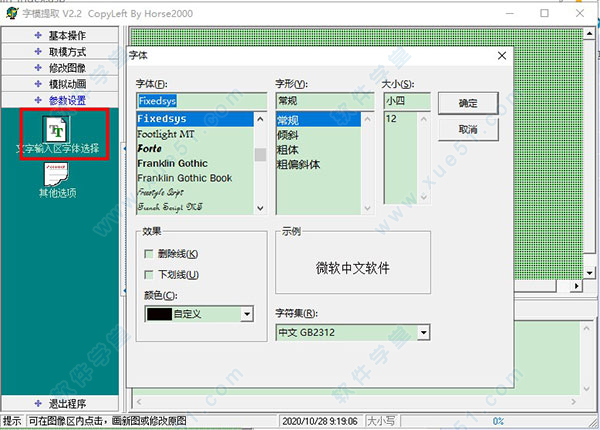Screen dimensions: 600x430
Task: Click the 取消 button
Action: (467, 130)
